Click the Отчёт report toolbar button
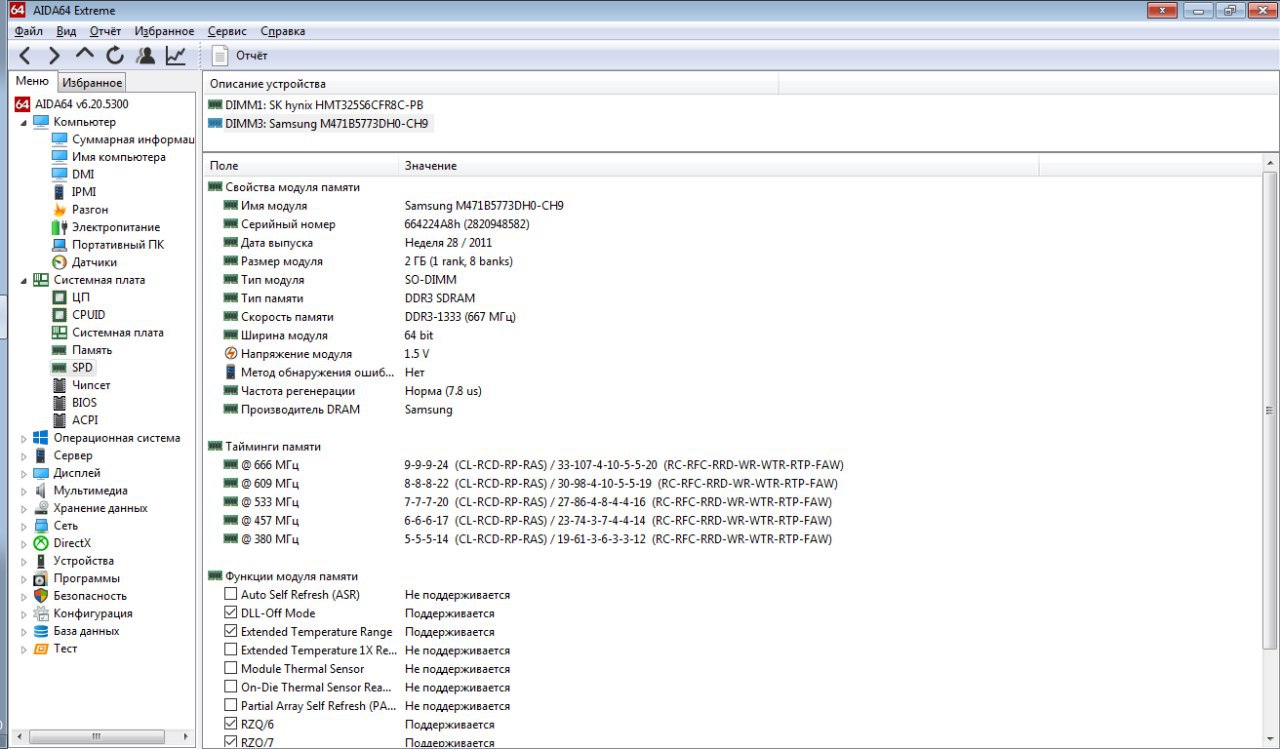This screenshot has height=749, width=1280. (x=240, y=56)
